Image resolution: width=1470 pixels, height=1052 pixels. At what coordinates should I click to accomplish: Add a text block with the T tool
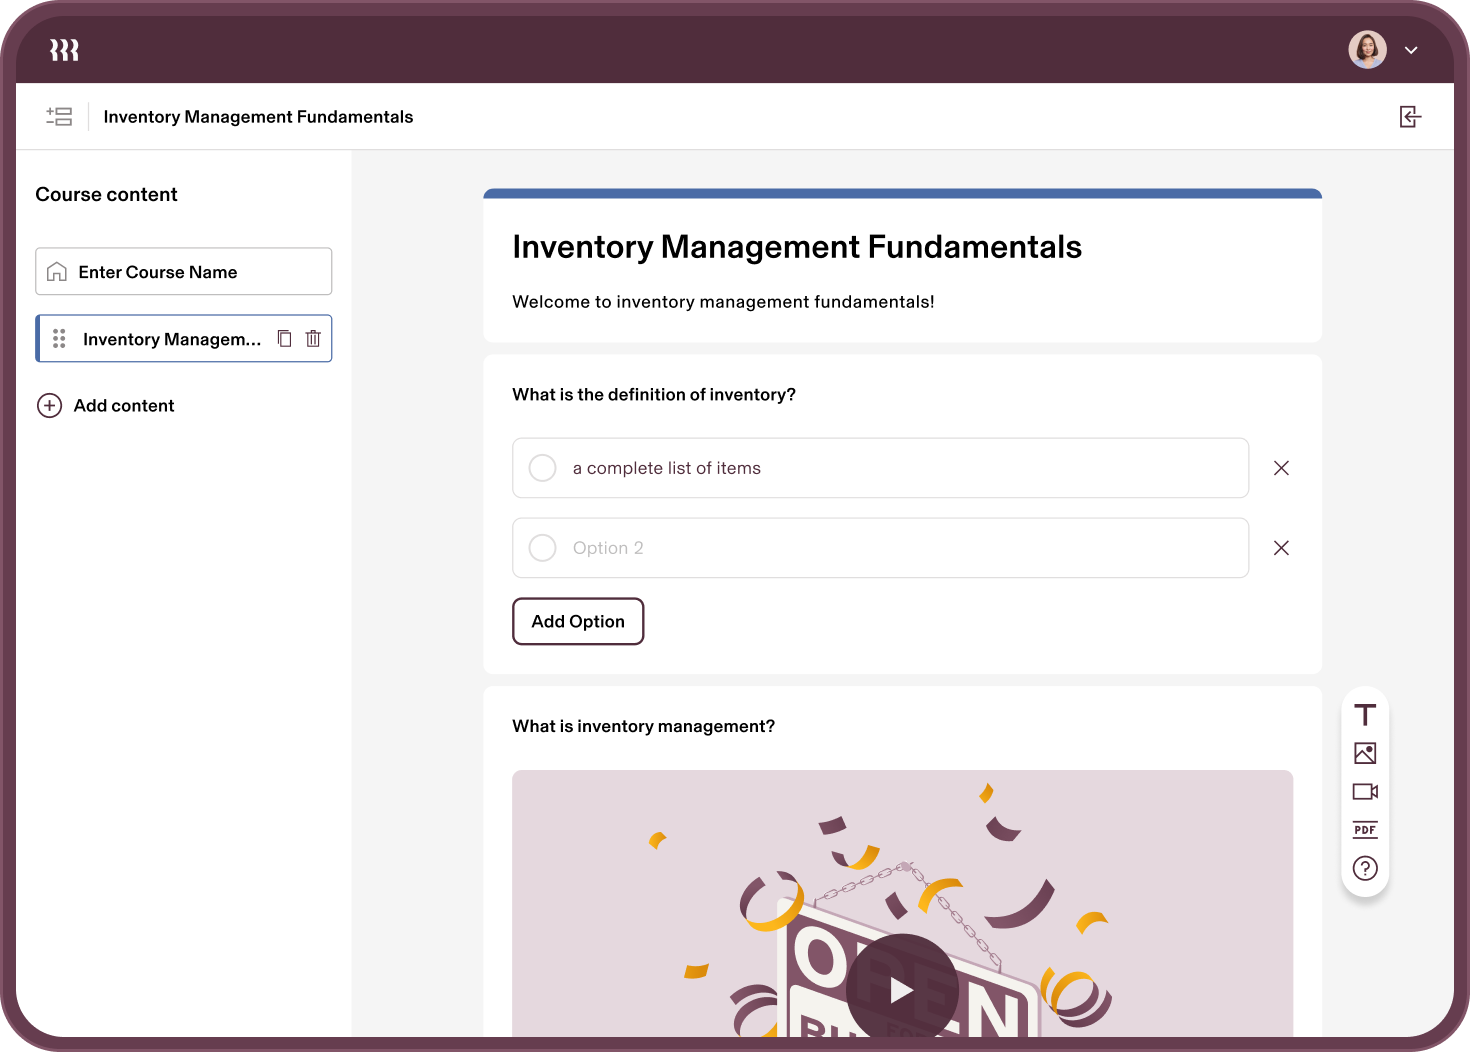[x=1365, y=715]
